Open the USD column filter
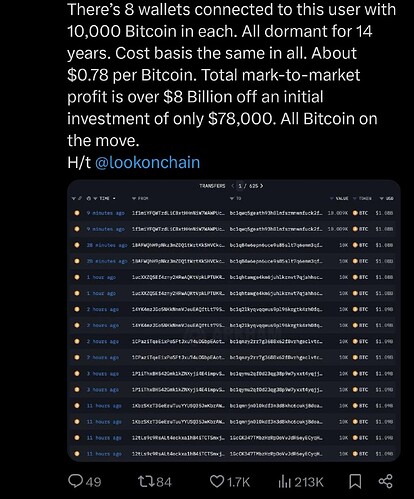The width and height of the screenshot is (414, 499). click(386, 198)
